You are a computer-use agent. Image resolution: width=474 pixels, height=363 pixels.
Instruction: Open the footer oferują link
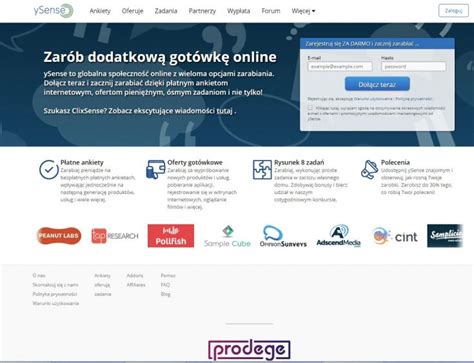point(102,285)
